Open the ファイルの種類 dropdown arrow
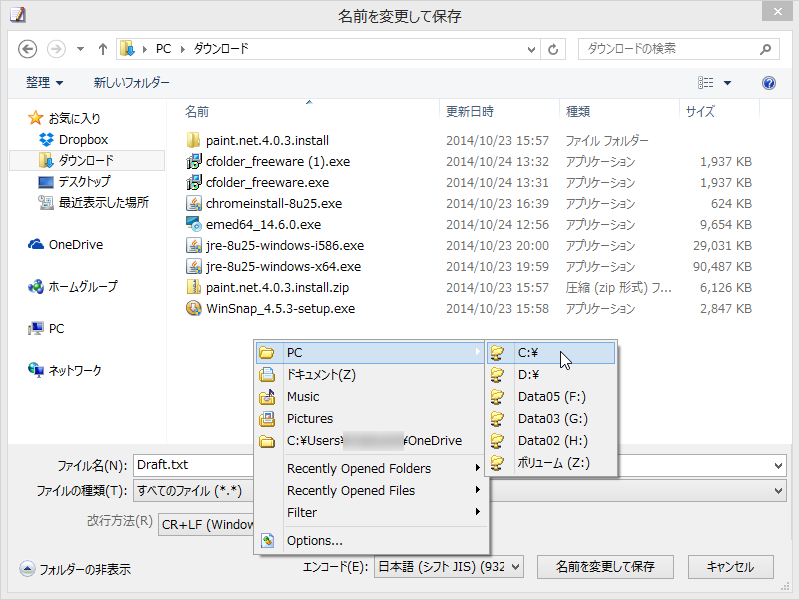The height and width of the screenshot is (600, 800). (x=778, y=491)
